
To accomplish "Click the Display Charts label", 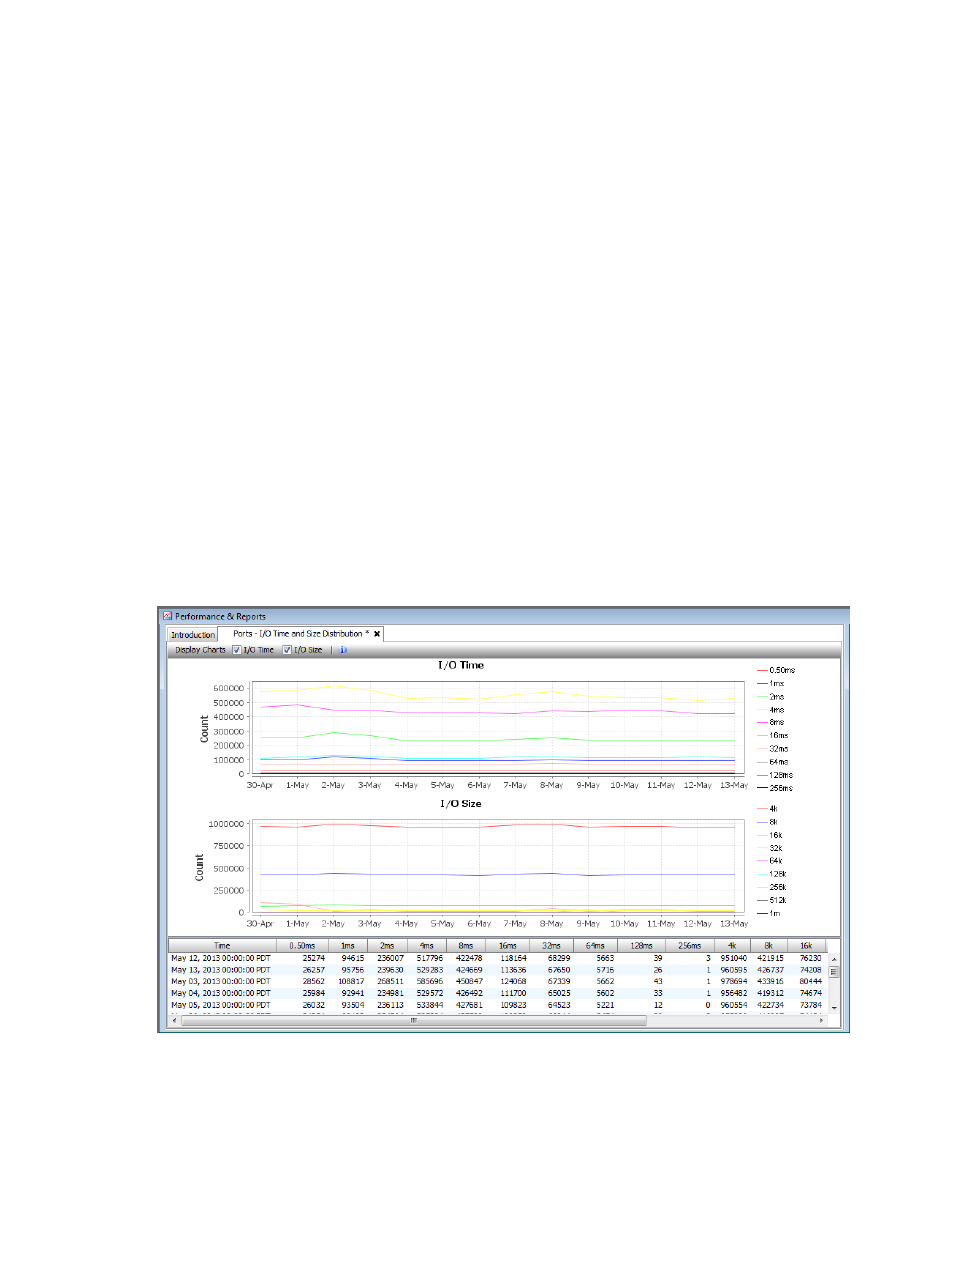I will pyautogui.click(x=200, y=650).
